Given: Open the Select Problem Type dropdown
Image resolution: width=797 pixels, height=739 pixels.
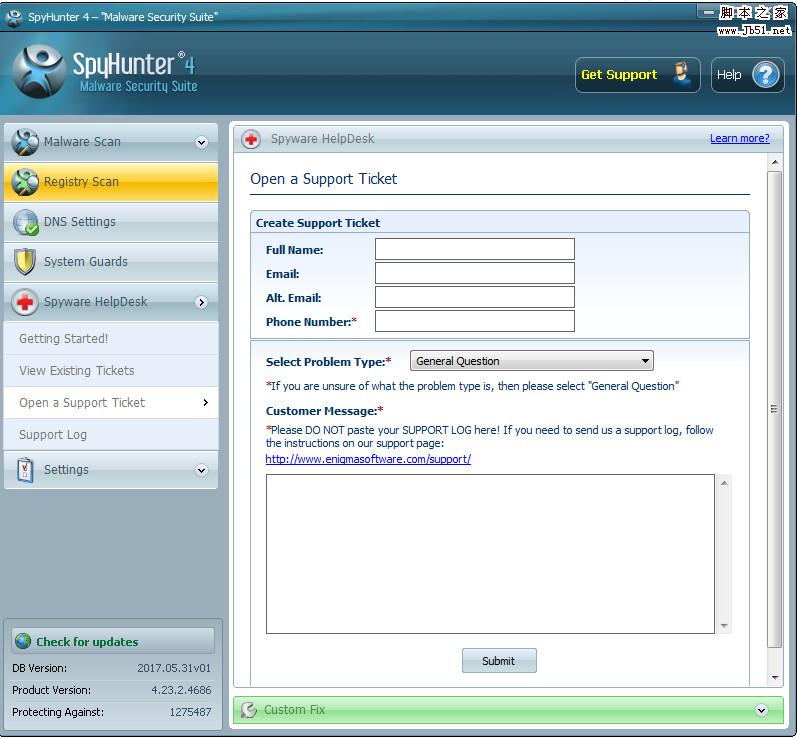Looking at the screenshot, I should (x=532, y=361).
